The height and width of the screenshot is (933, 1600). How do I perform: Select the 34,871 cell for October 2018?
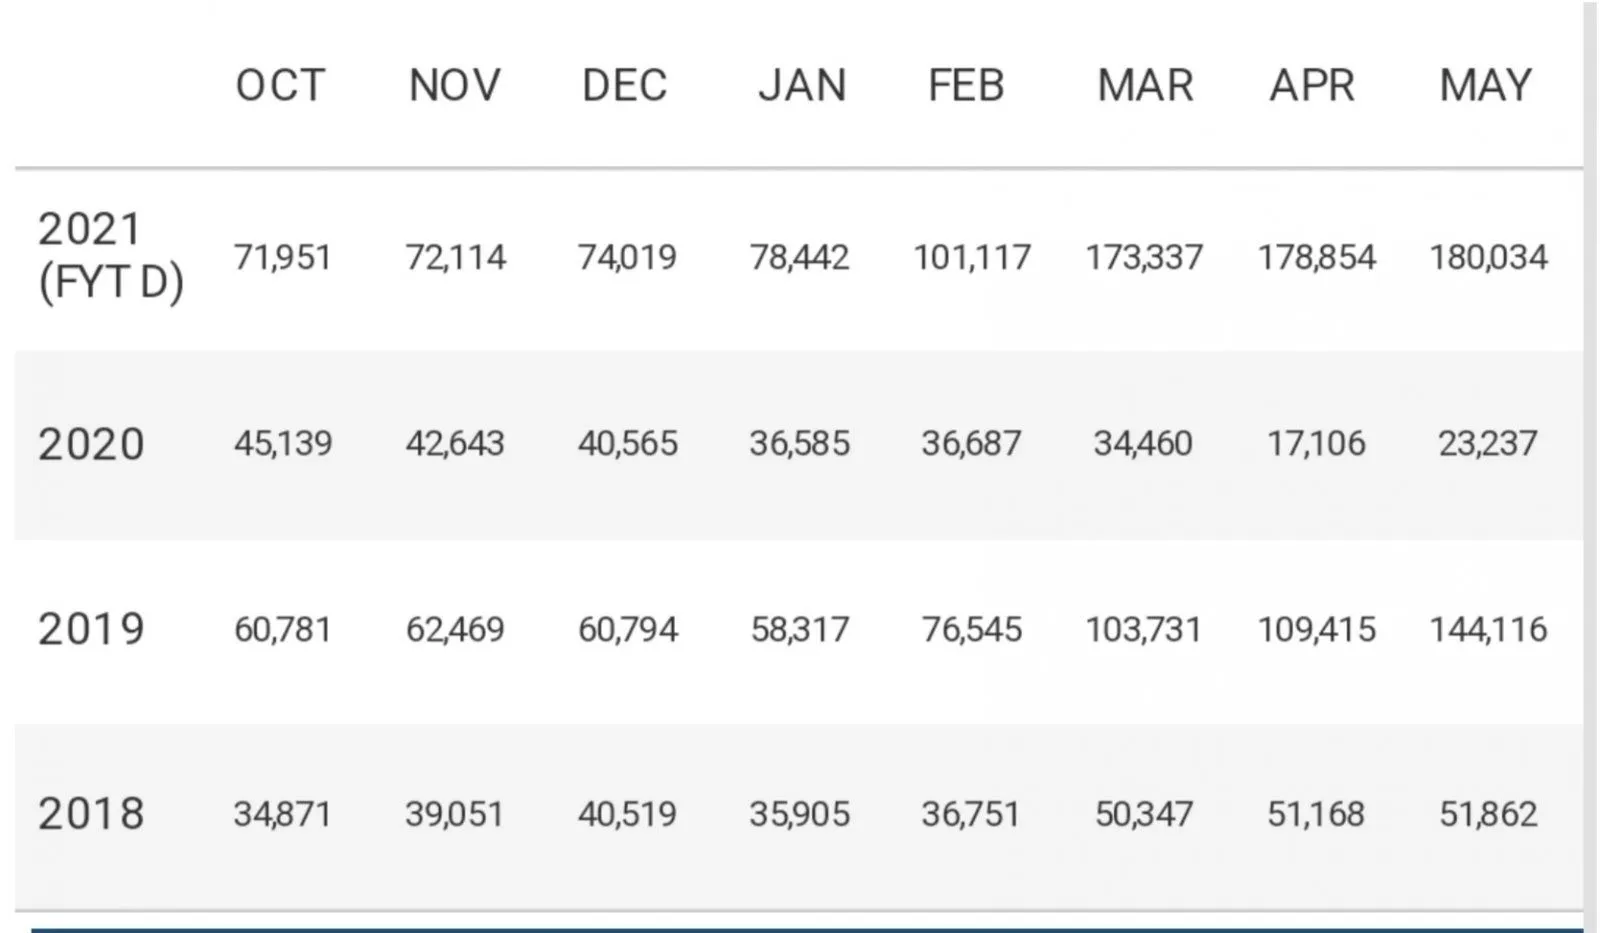[x=282, y=814]
